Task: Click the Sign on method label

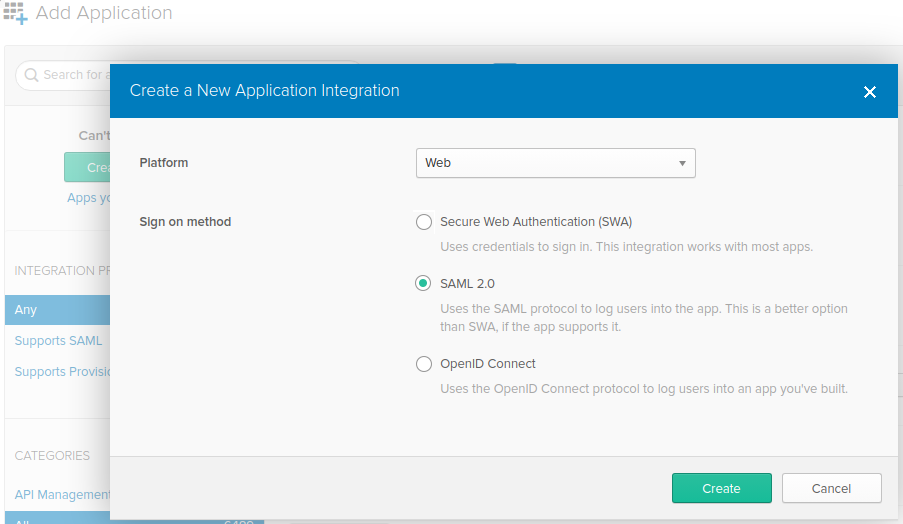Action: coord(185,222)
